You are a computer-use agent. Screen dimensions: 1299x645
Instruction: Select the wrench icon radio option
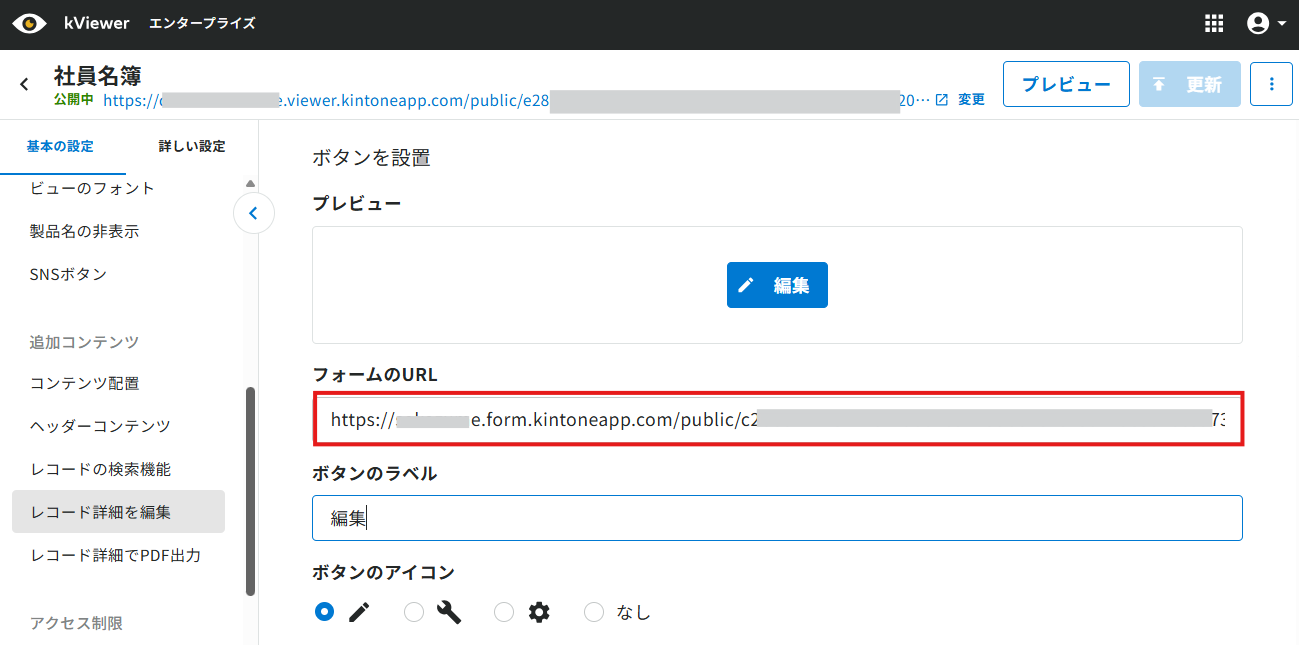414,612
